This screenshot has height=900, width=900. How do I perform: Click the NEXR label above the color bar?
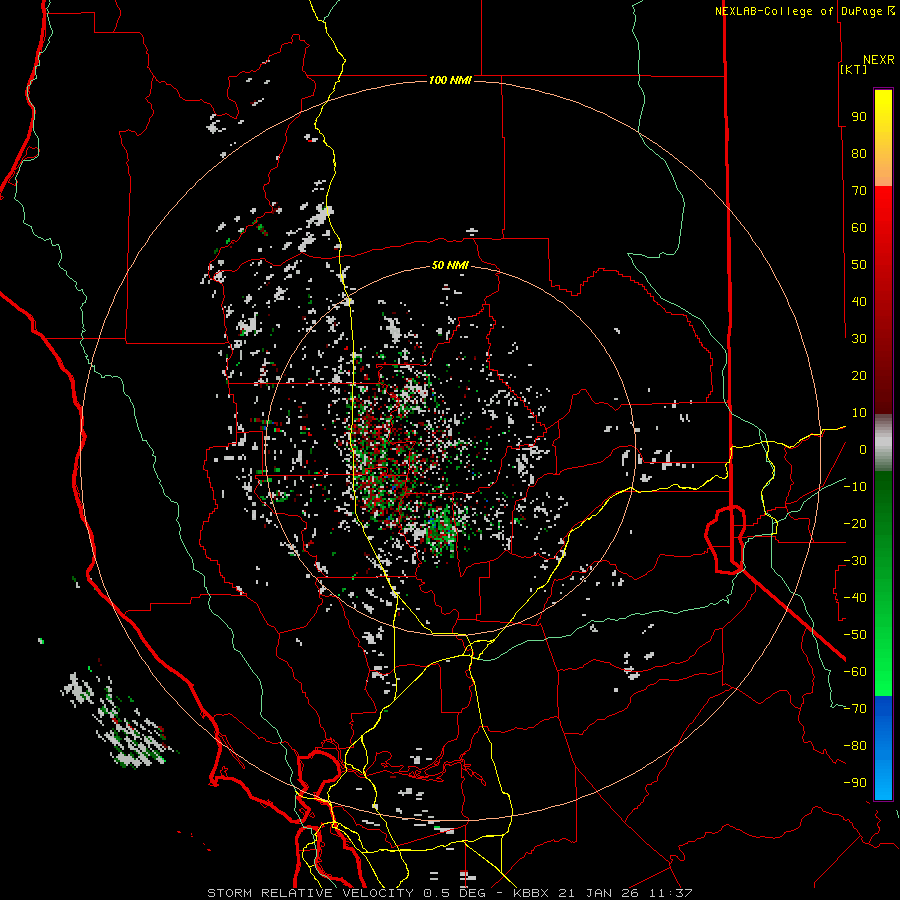tap(879, 60)
